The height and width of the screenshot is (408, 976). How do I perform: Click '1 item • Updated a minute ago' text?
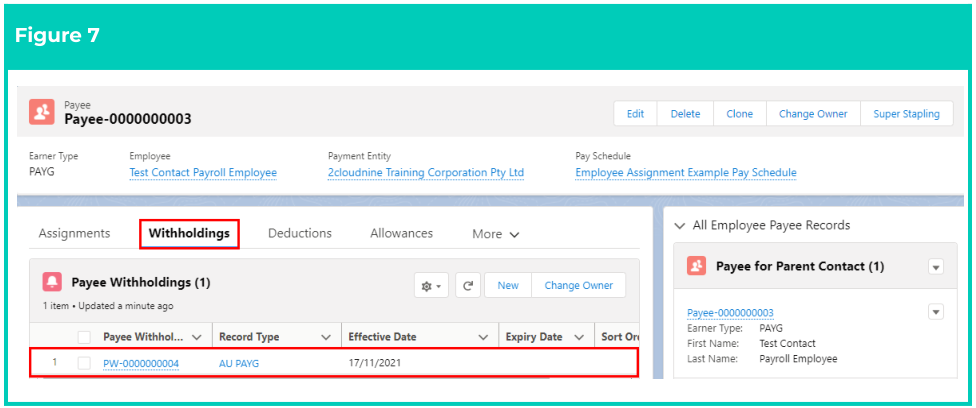(108, 306)
